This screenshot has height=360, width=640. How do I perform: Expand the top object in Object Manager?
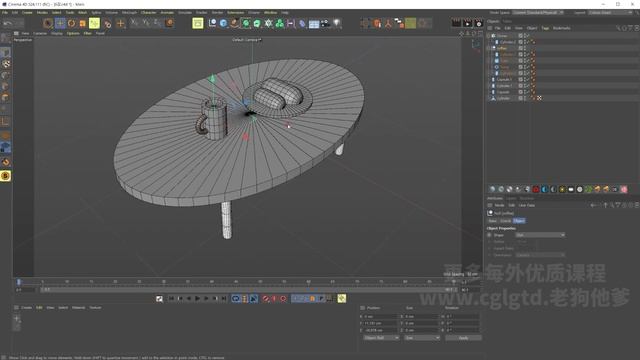[489, 36]
